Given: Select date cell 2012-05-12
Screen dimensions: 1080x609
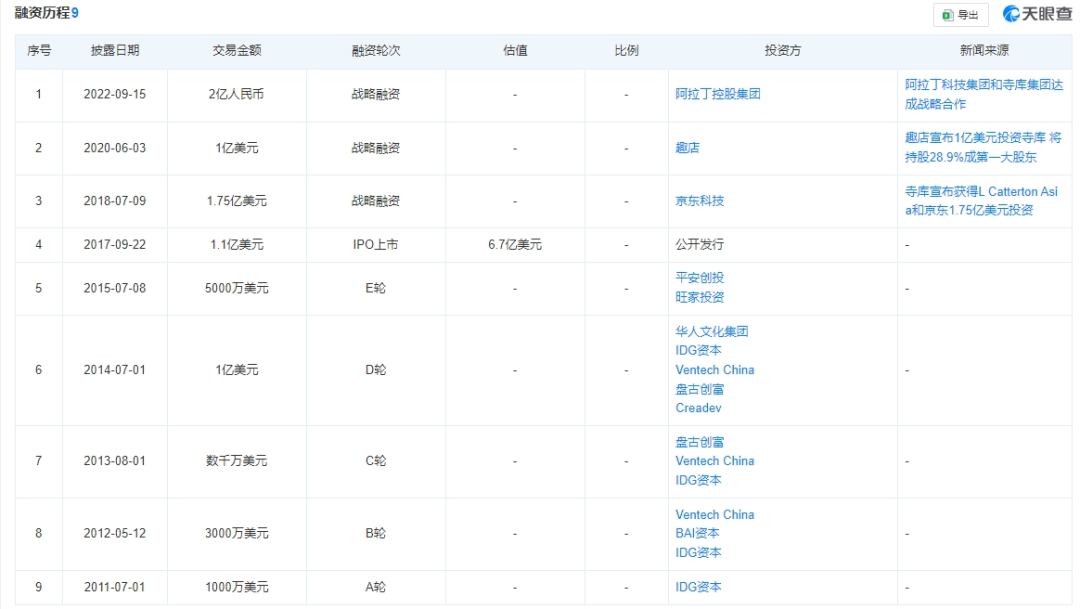Looking at the screenshot, I should [x=115, y=533].
